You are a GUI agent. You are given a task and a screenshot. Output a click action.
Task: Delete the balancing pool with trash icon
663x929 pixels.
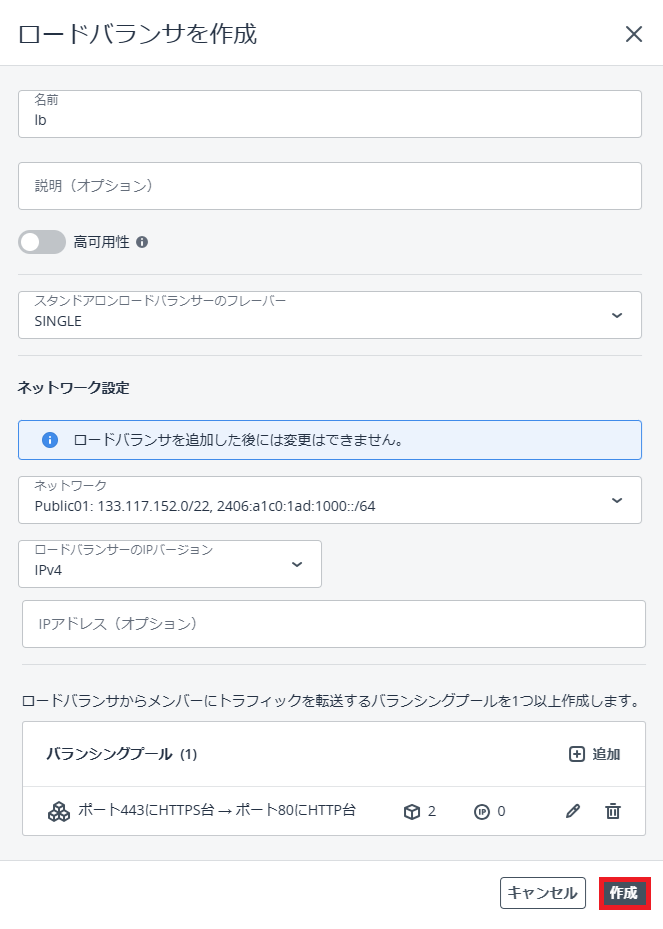[613, 811]
